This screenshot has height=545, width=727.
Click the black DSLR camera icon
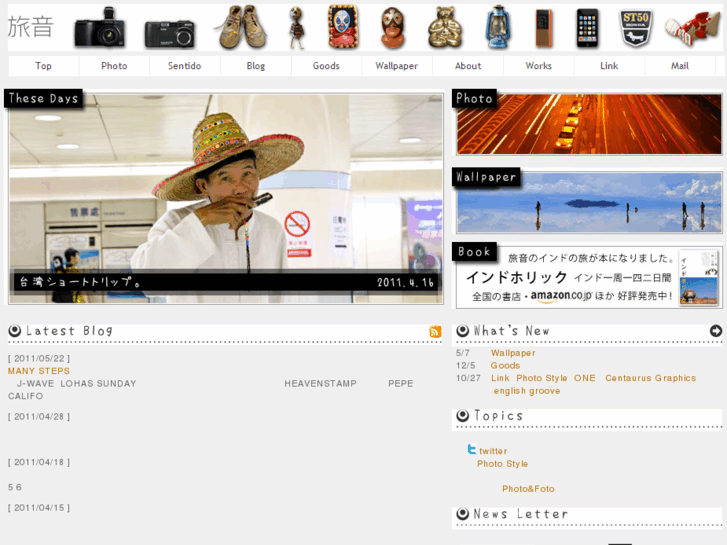100,28
